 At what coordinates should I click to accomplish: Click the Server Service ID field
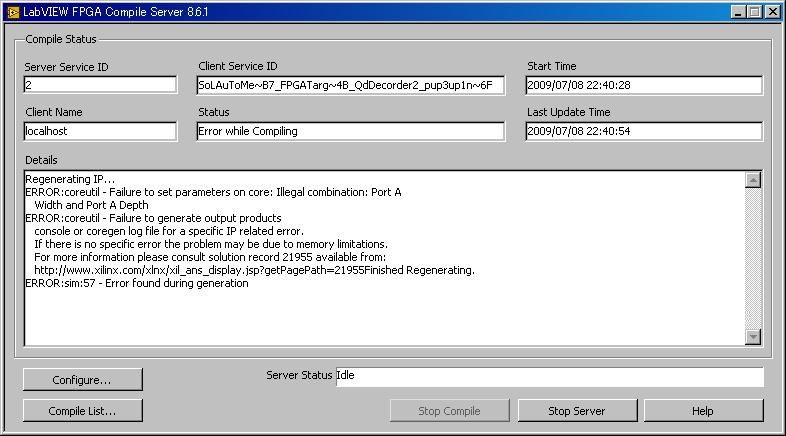click(100, 85)
